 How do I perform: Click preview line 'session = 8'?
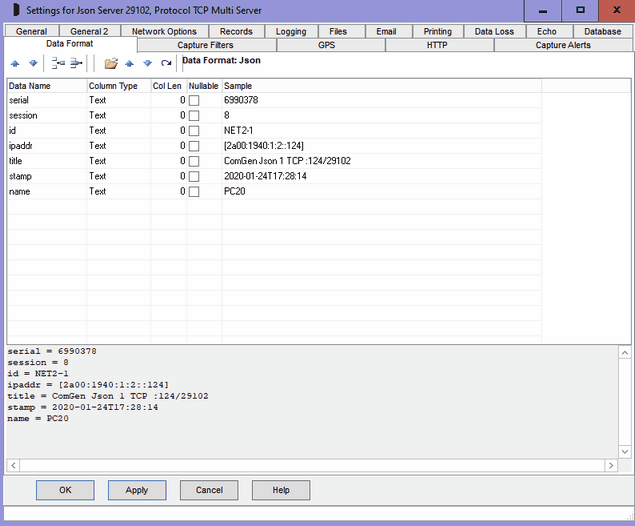pyautogui.click(x=38, y=362)
